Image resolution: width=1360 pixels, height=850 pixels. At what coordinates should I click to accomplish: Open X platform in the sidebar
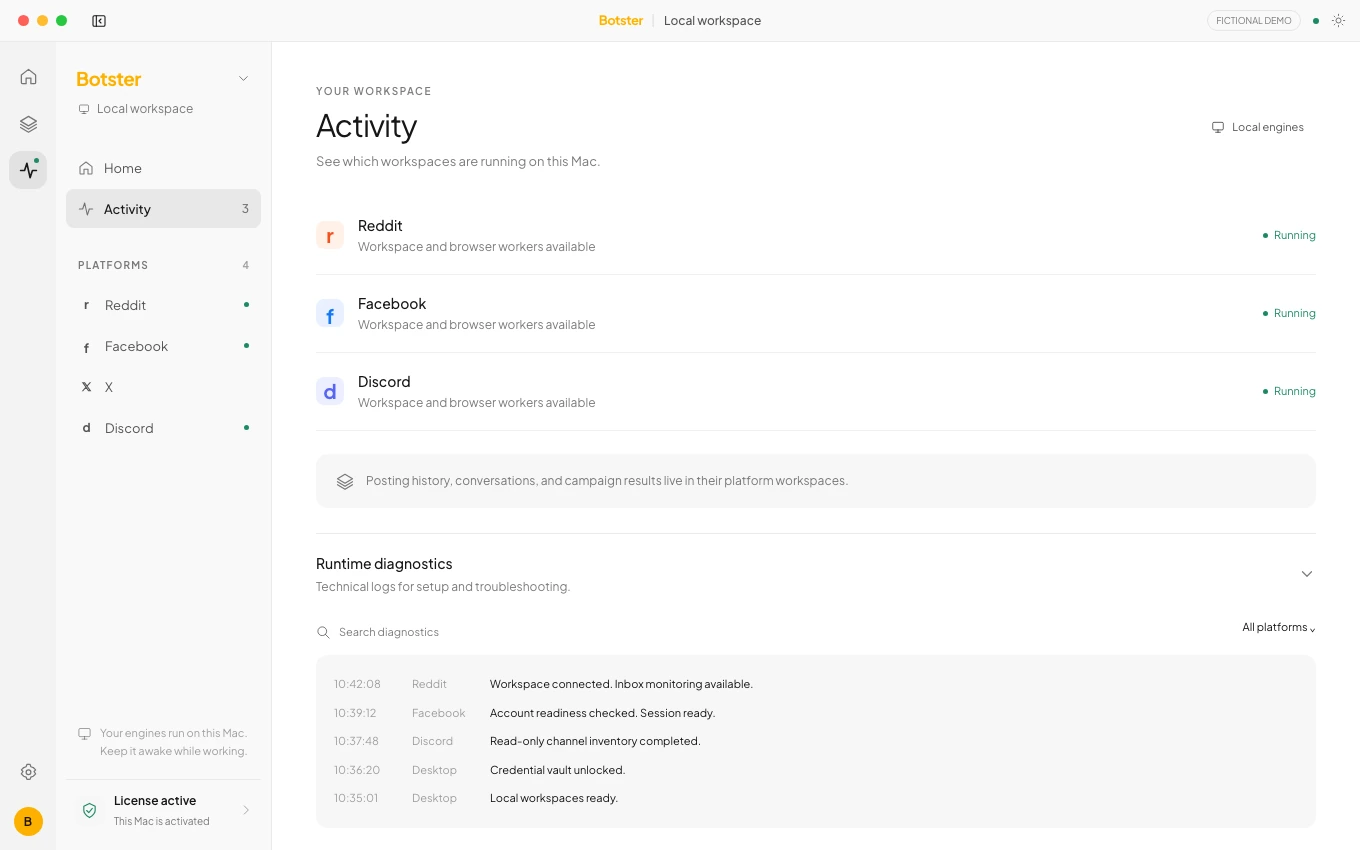pos(163,387)
